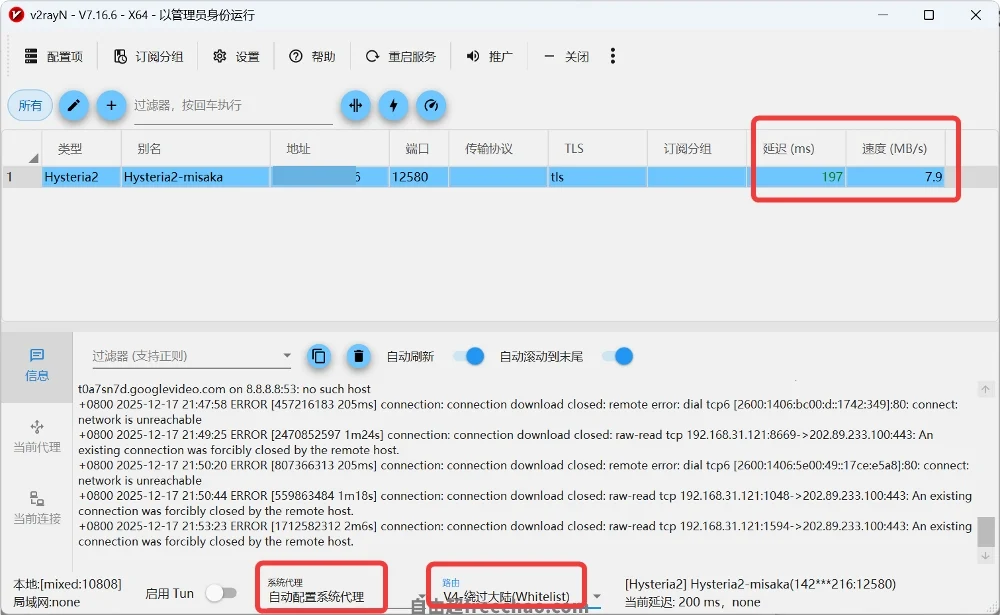Select the 所有 subscription group button
The image size is (1000, 615).
pos(30,105)
